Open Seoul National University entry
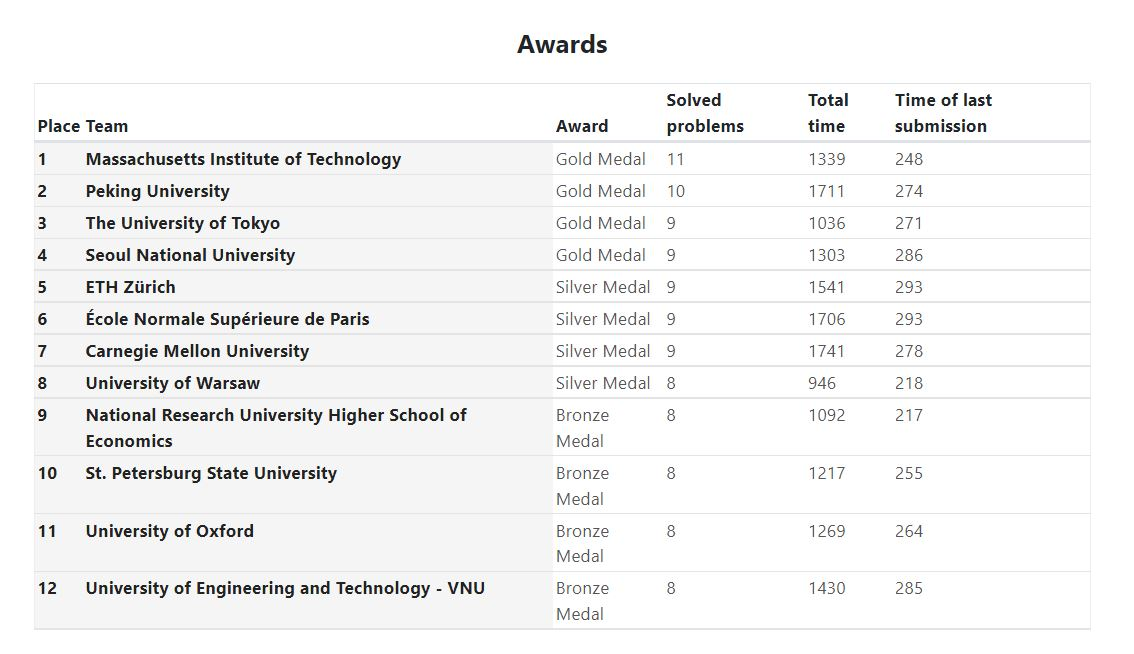The height and width of the screenshot is (654, 1134). 190,255
